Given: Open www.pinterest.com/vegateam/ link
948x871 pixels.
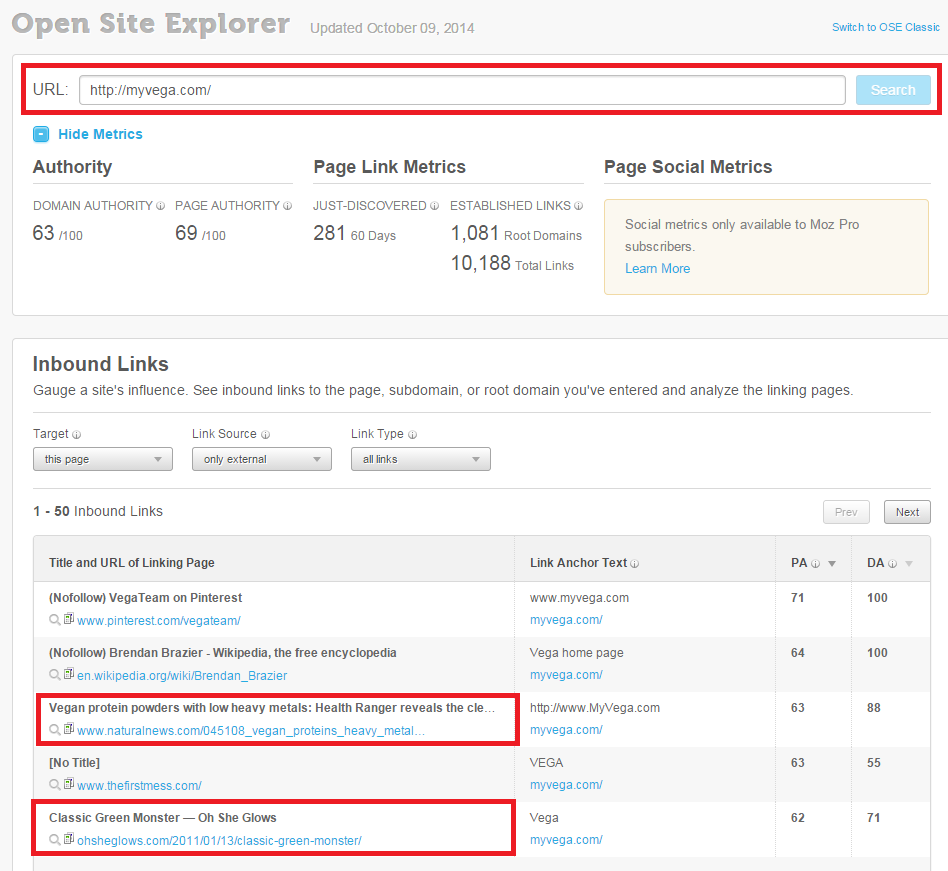Looking at the screenshot, I should click(159, 621).
